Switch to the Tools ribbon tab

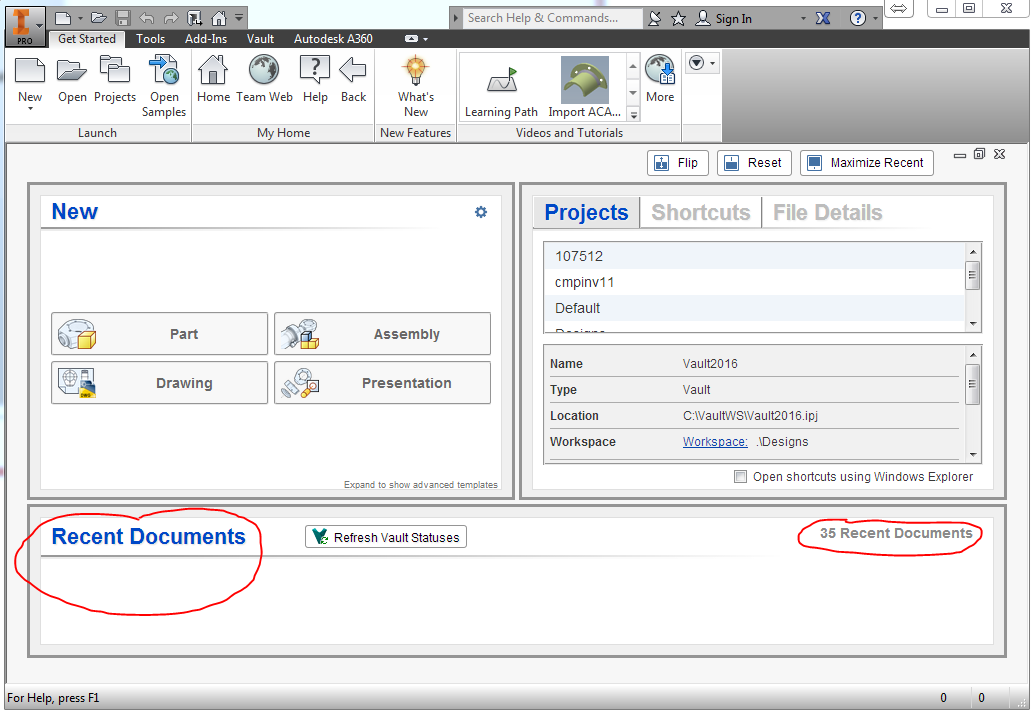150,39
